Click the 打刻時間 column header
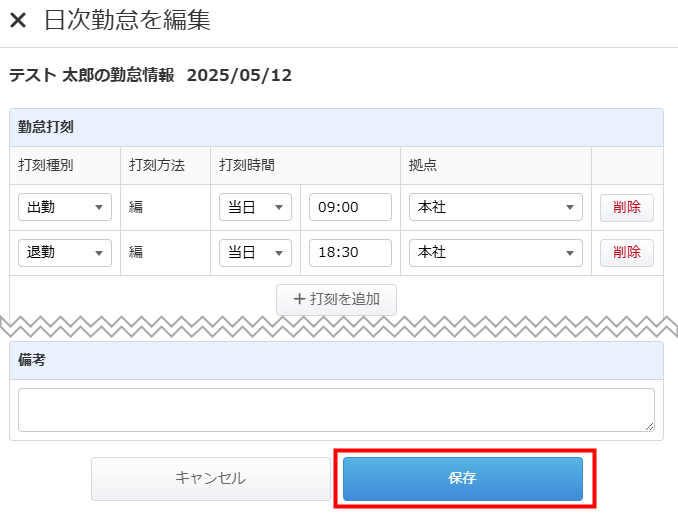 tap(247, 165)
